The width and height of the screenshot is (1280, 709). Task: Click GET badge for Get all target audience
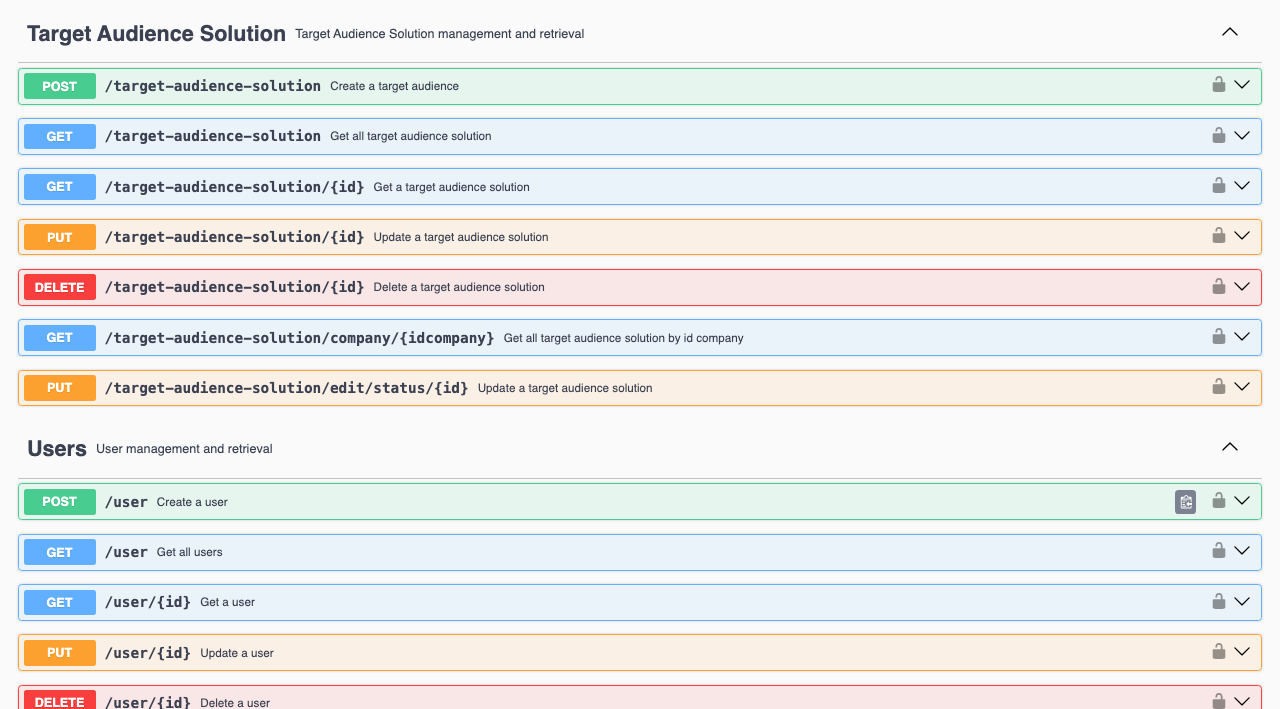[x=60, y=136]
